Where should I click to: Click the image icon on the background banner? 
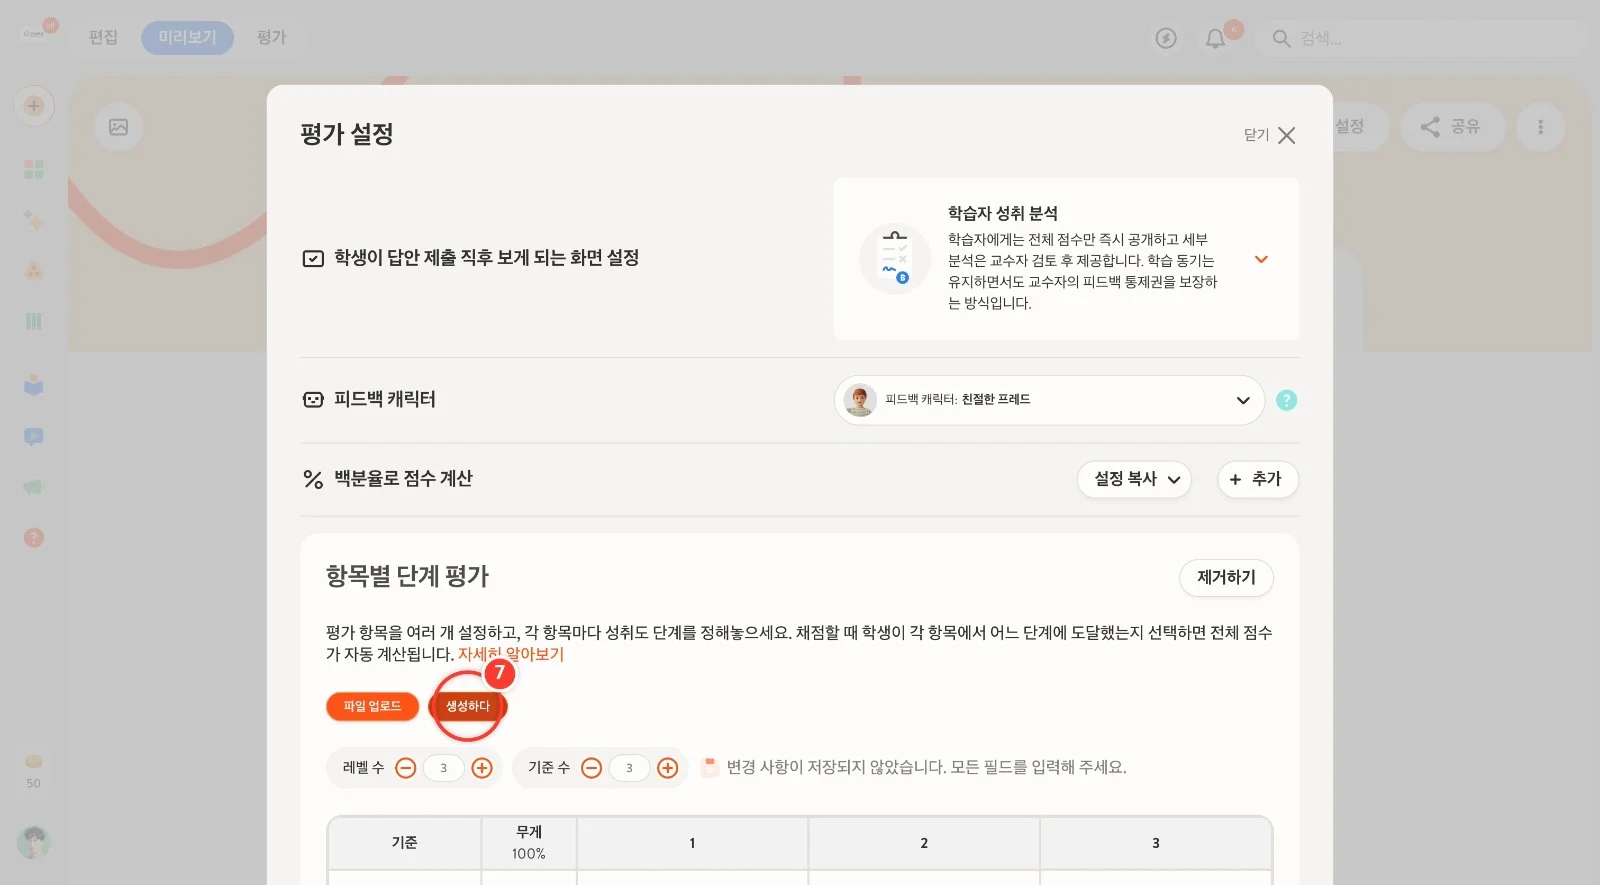[118, 127]
